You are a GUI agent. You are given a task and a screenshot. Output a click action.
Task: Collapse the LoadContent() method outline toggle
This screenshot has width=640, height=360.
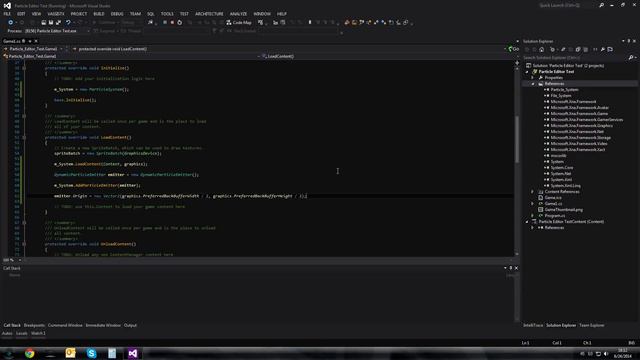click(24, 138)
